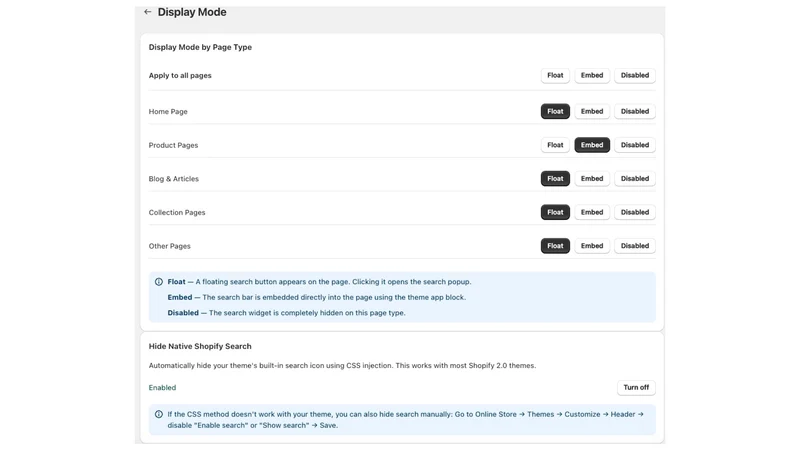800x450 pixels.
Task: Click the Display Mode by Page Type heading
Action: (x=200, y=47)
